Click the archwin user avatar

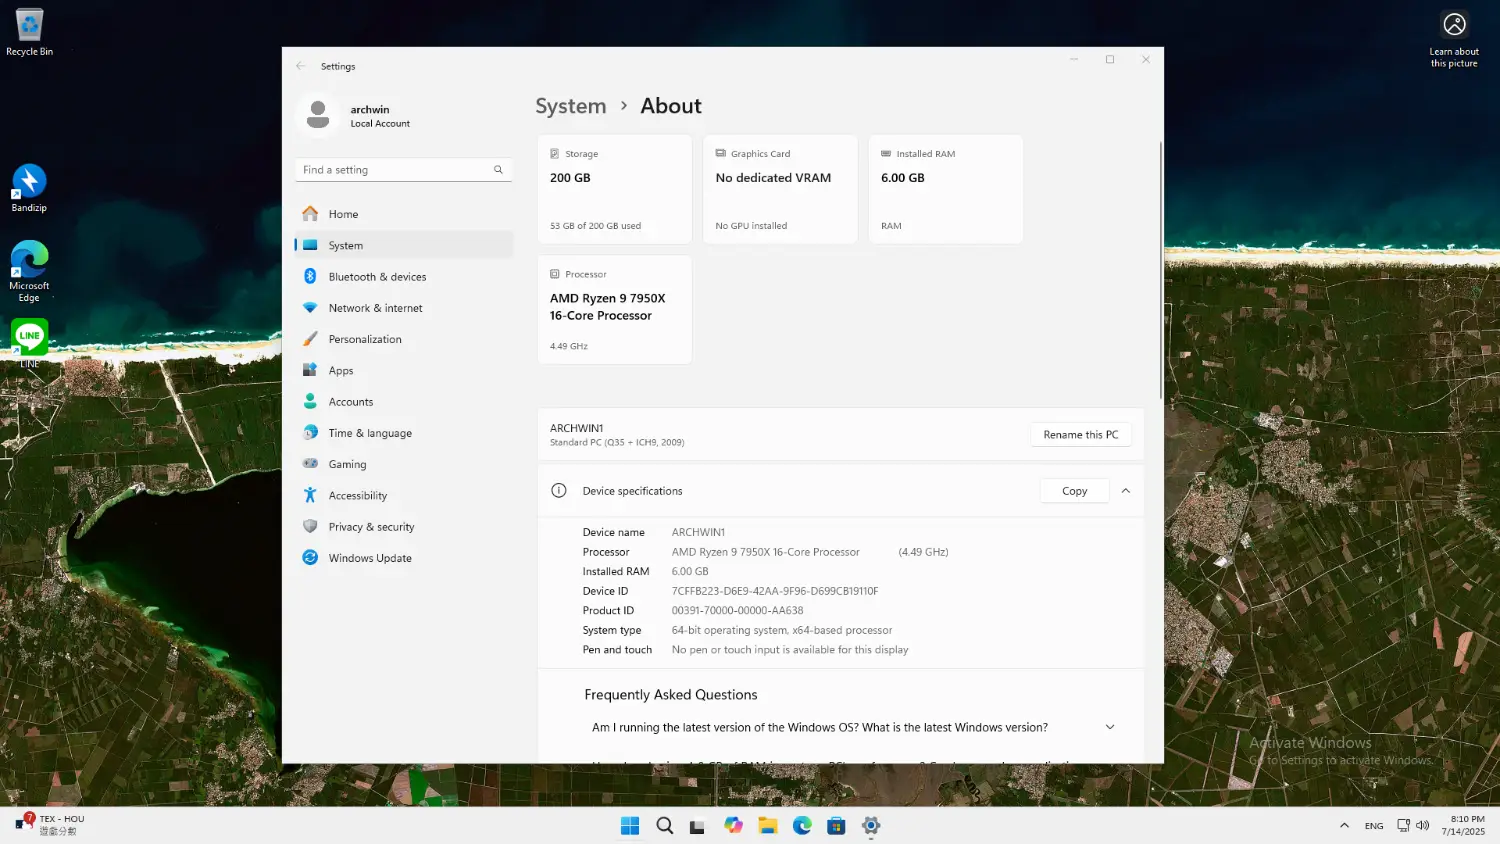(x=318, y=115)
